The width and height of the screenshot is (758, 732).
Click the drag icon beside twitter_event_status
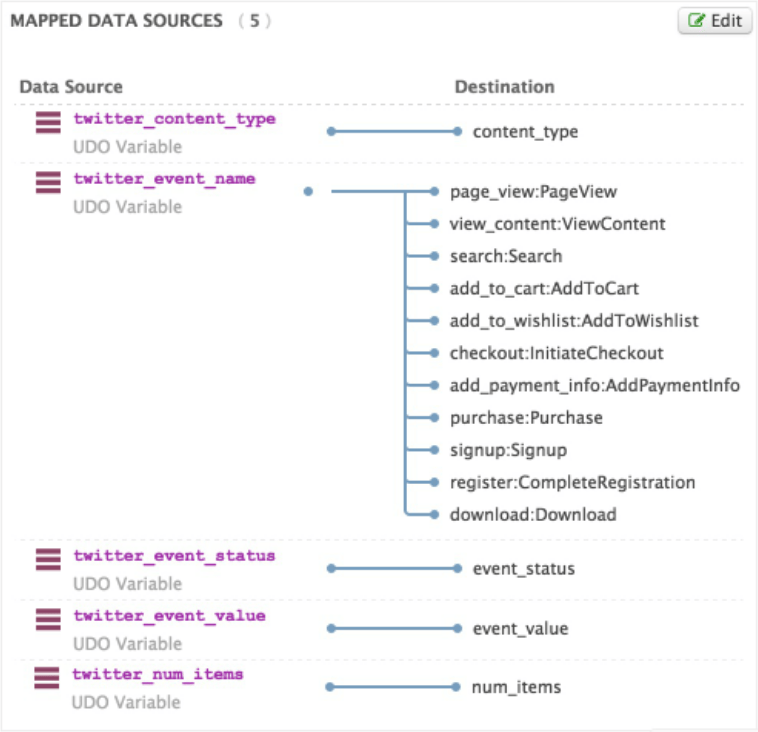[48, 559]
